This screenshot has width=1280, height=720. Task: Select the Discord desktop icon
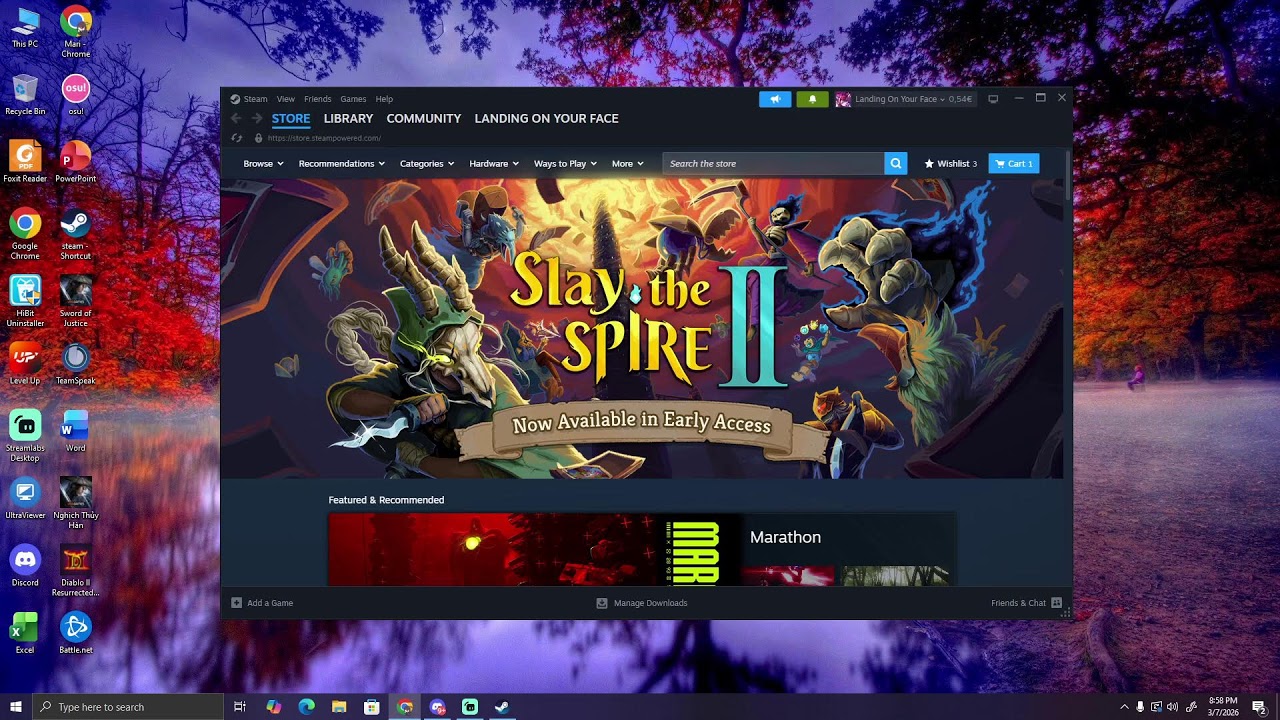[25, 566]
